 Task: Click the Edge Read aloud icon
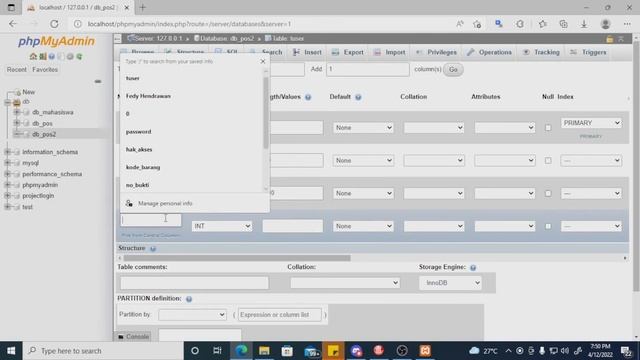click(460, 24)
